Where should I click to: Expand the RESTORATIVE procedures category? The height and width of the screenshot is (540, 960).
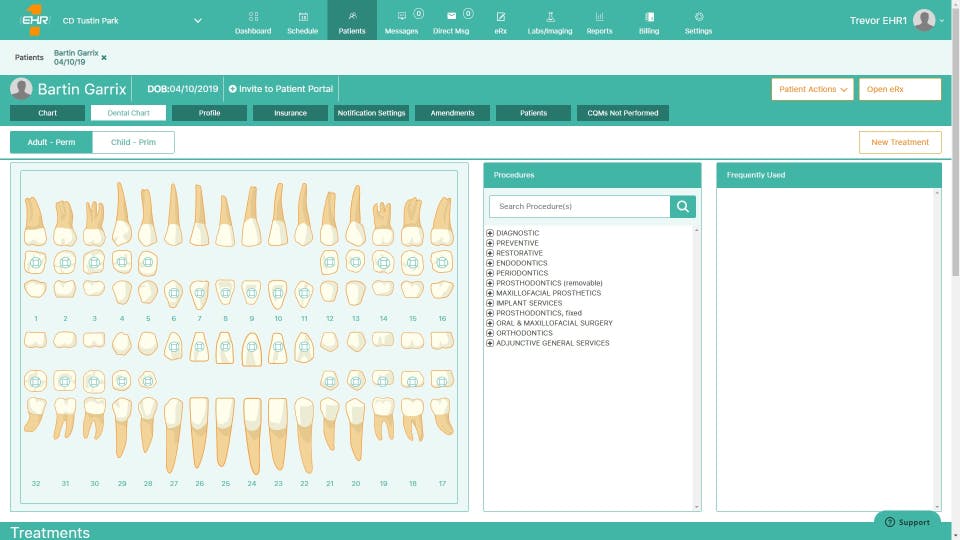(490, 253)
